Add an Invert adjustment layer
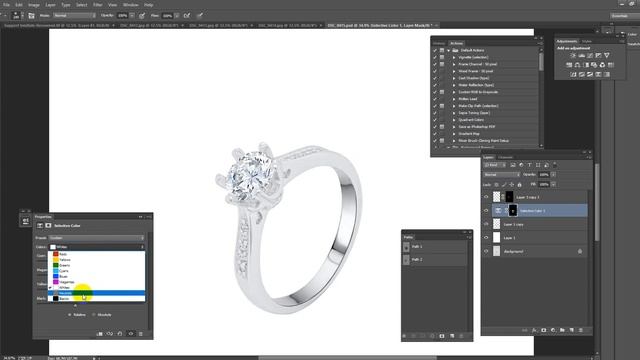This screenshot has height=360, width=640. tap(573, 74)
